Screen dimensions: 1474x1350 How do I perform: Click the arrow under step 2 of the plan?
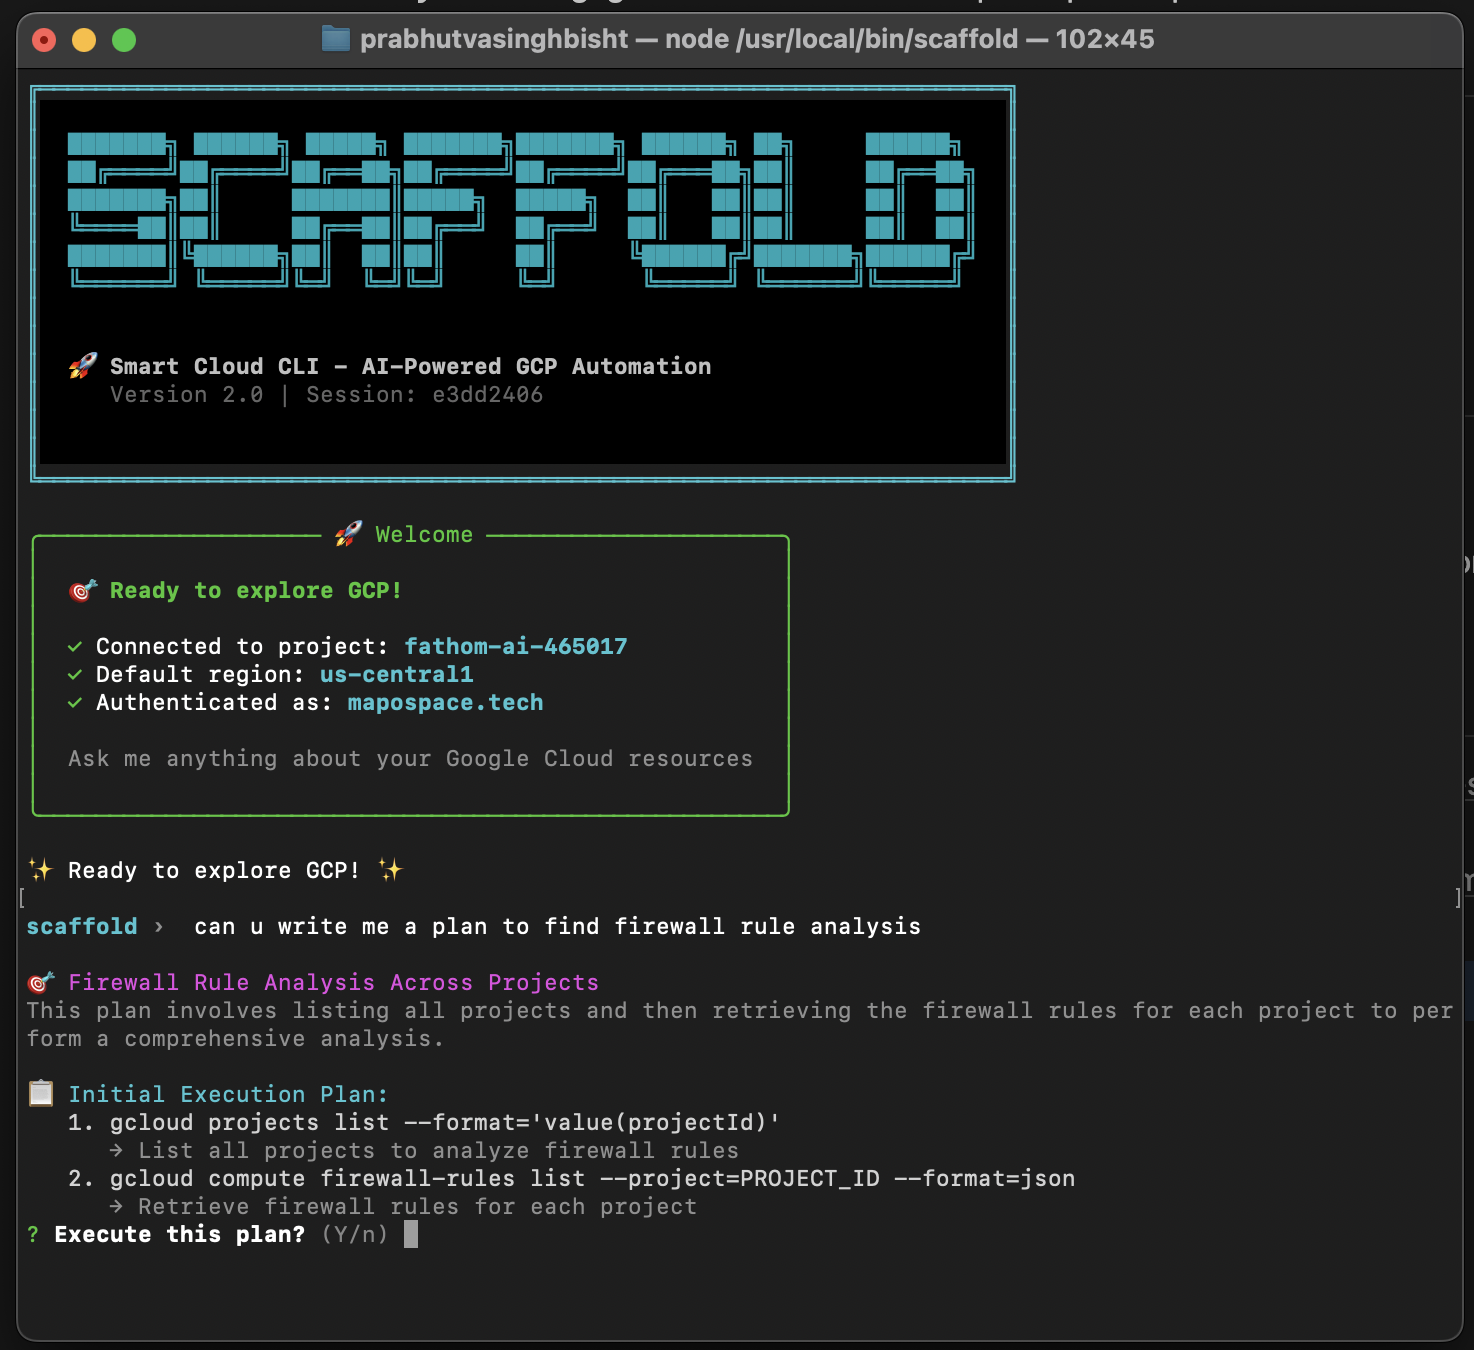[x=117, y=1206]
